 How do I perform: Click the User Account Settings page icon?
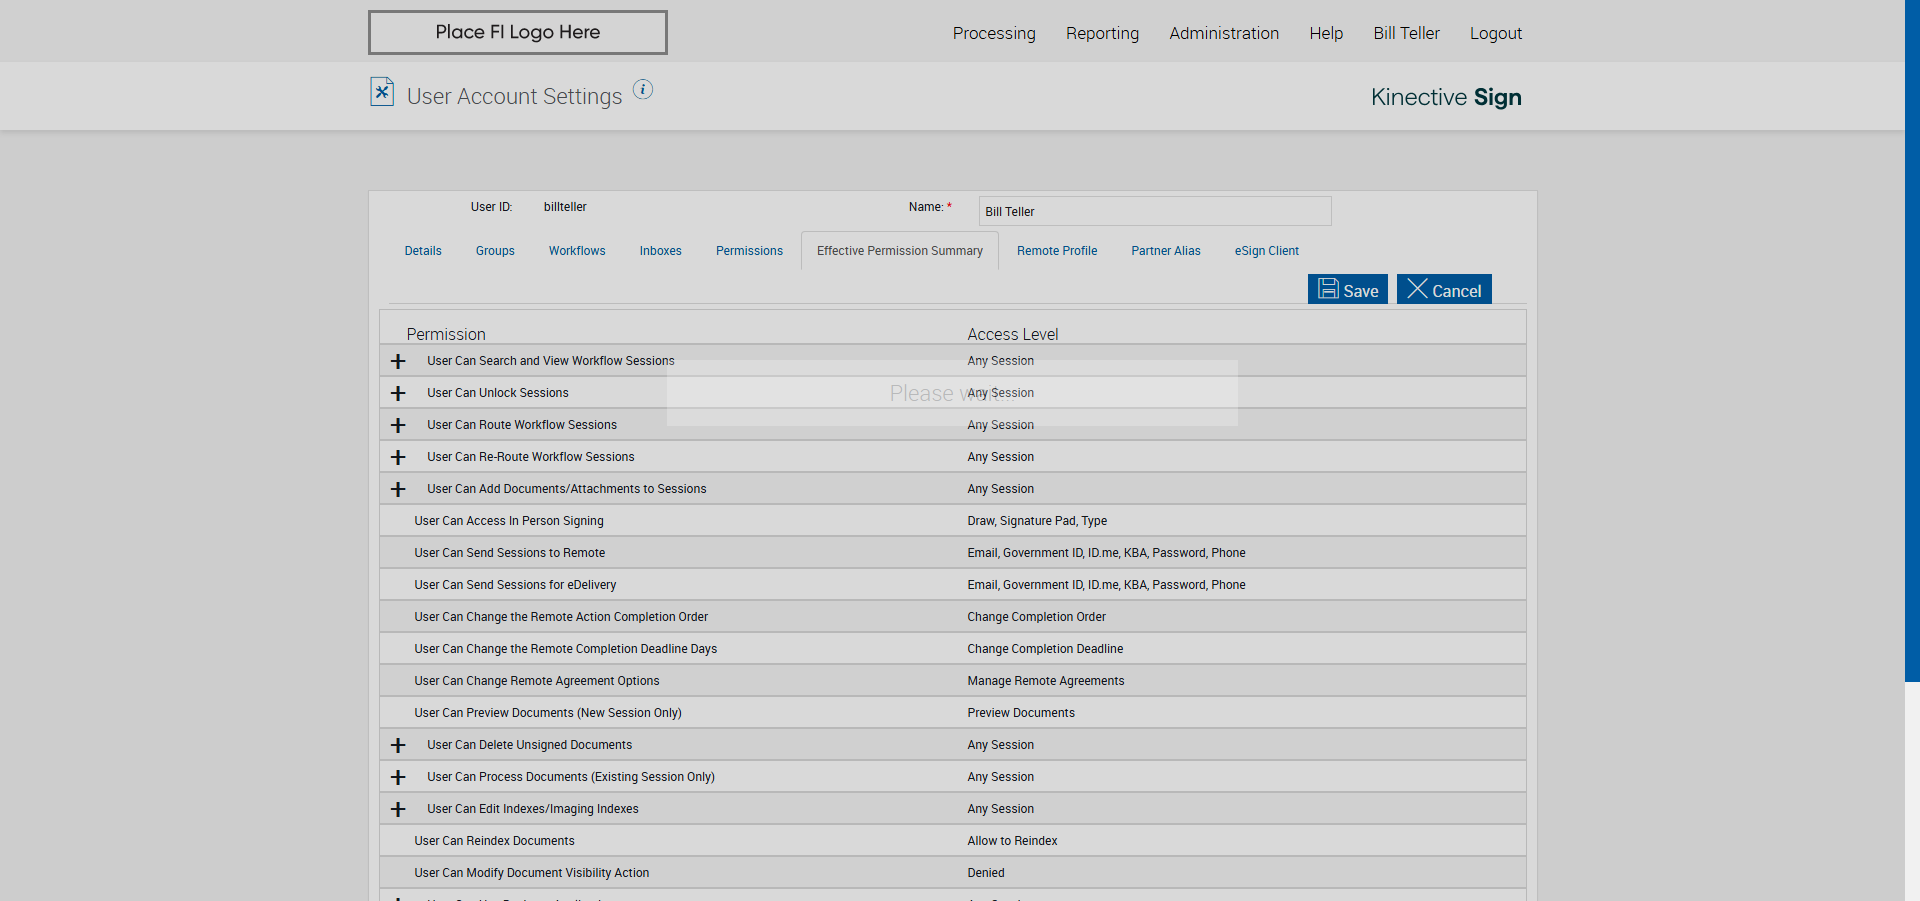click(381, 92)
